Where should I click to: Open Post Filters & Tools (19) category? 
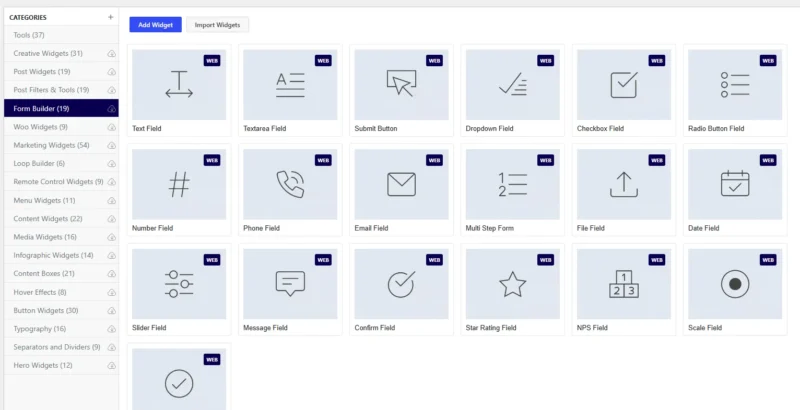point(61,90)
